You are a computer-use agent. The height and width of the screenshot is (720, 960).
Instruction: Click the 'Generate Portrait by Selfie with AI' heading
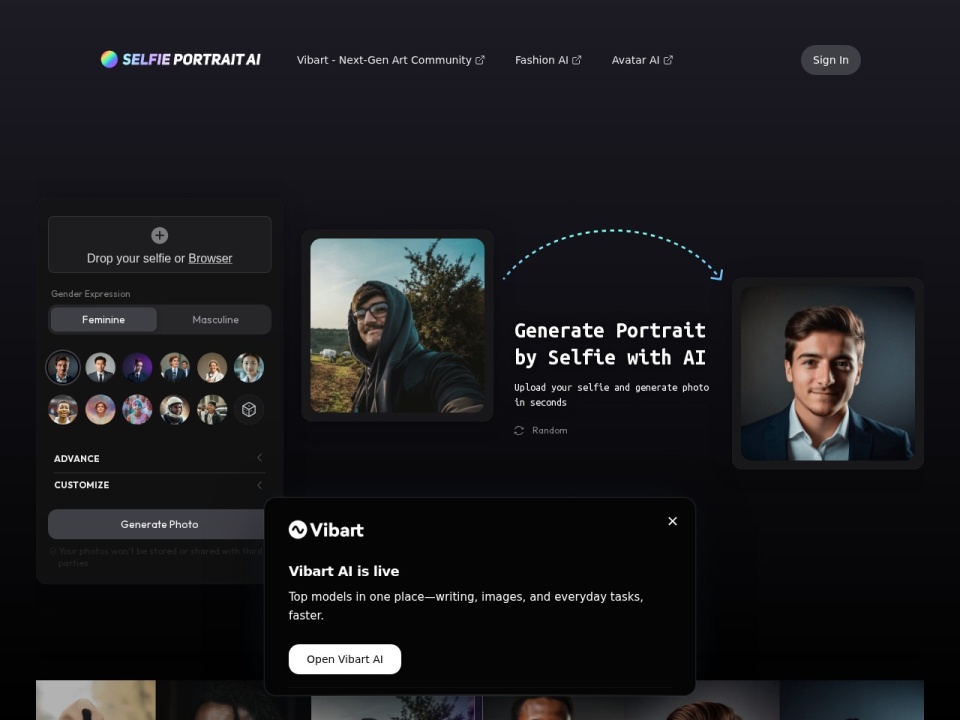pos(610,344)
